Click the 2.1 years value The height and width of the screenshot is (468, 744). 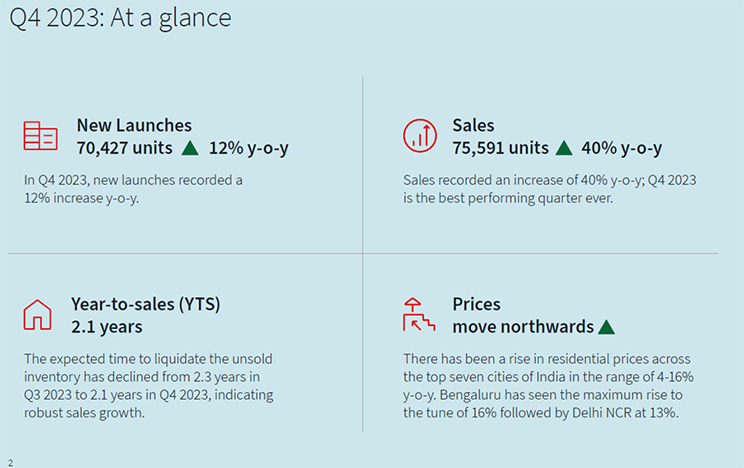(x=107, y=327)
